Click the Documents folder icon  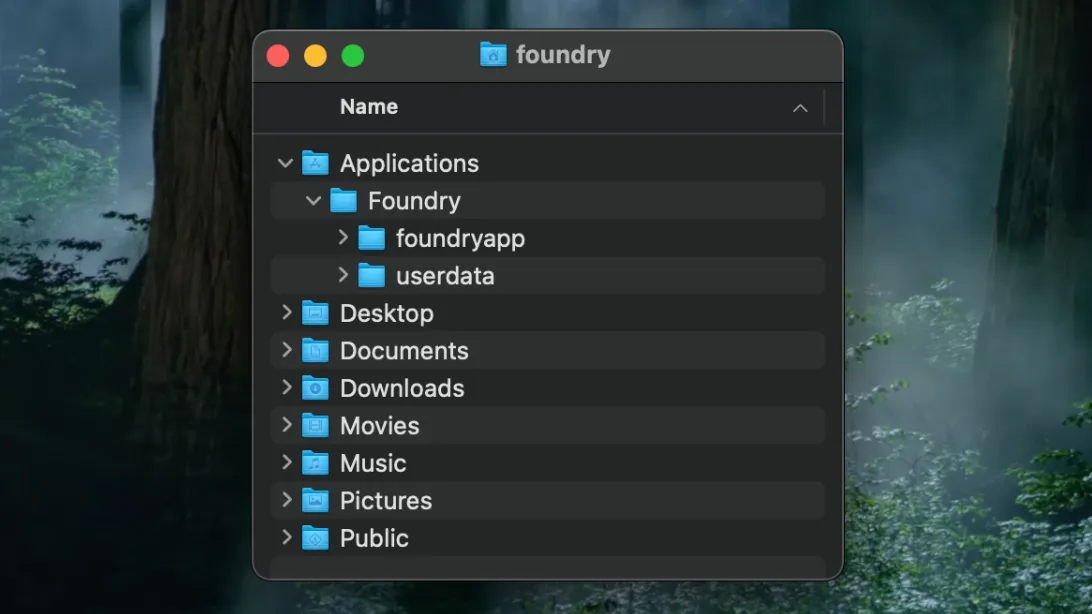(315, 351)
